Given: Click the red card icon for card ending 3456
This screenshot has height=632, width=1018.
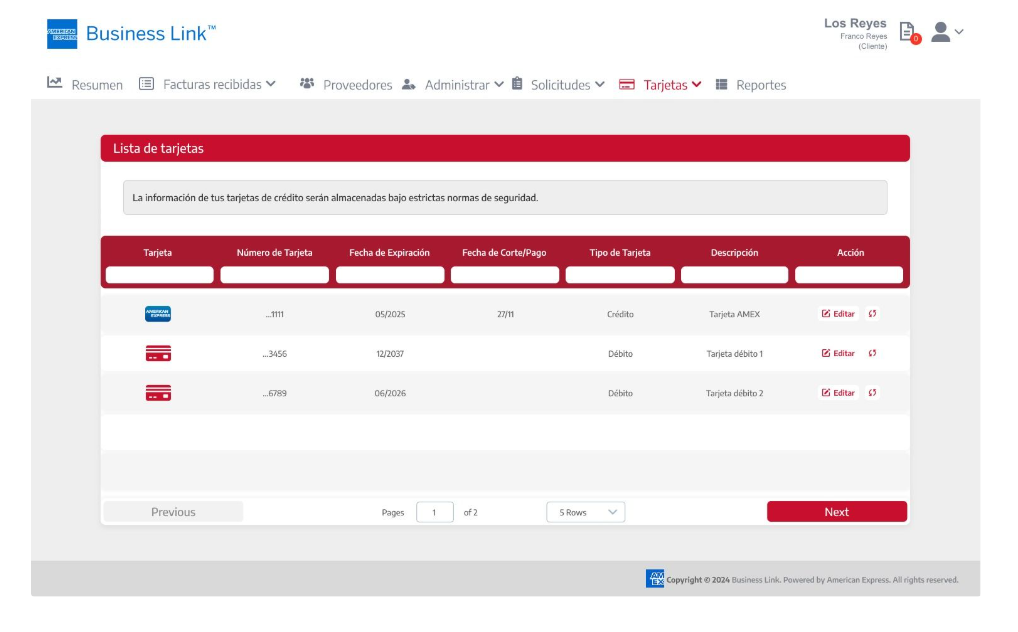Looking at the screenshot, I should [158, 353].
